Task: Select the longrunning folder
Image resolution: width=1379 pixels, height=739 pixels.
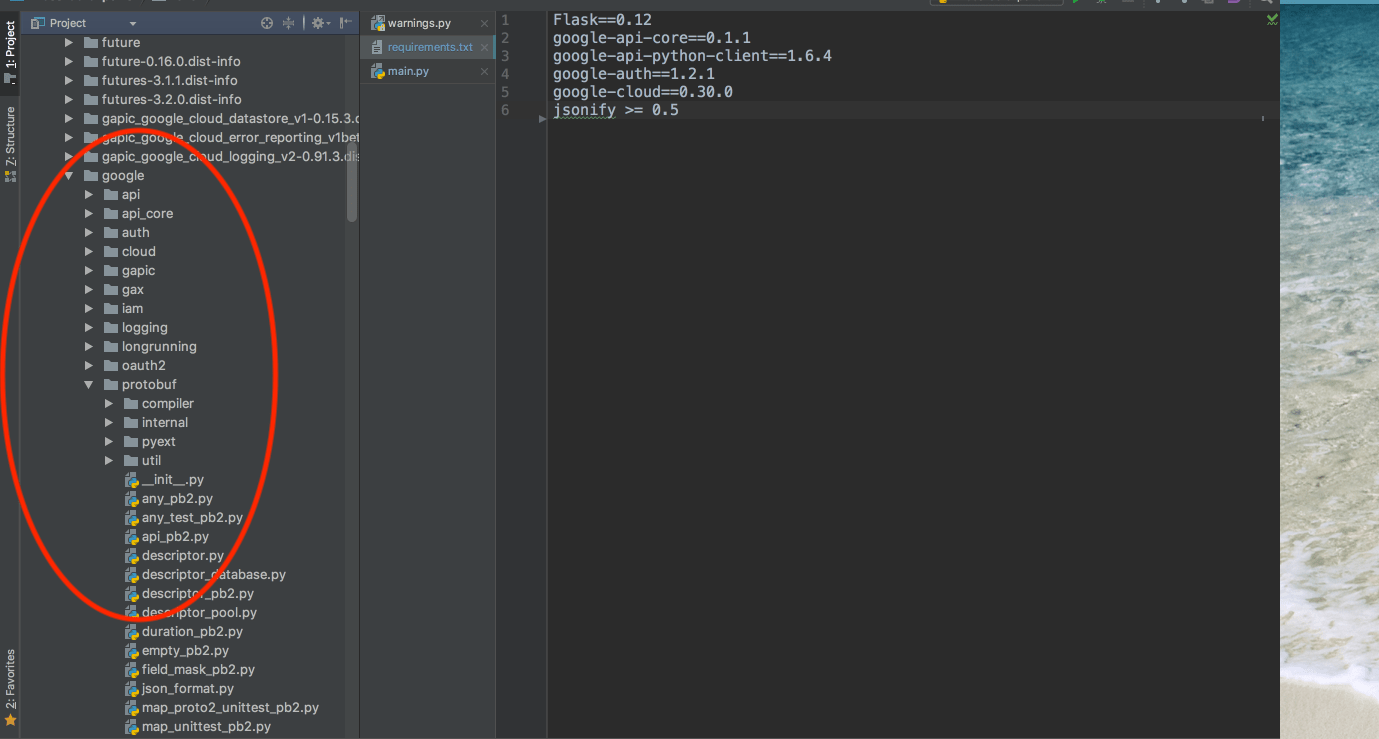Action: pyautogui.click(x=159, y=347)
